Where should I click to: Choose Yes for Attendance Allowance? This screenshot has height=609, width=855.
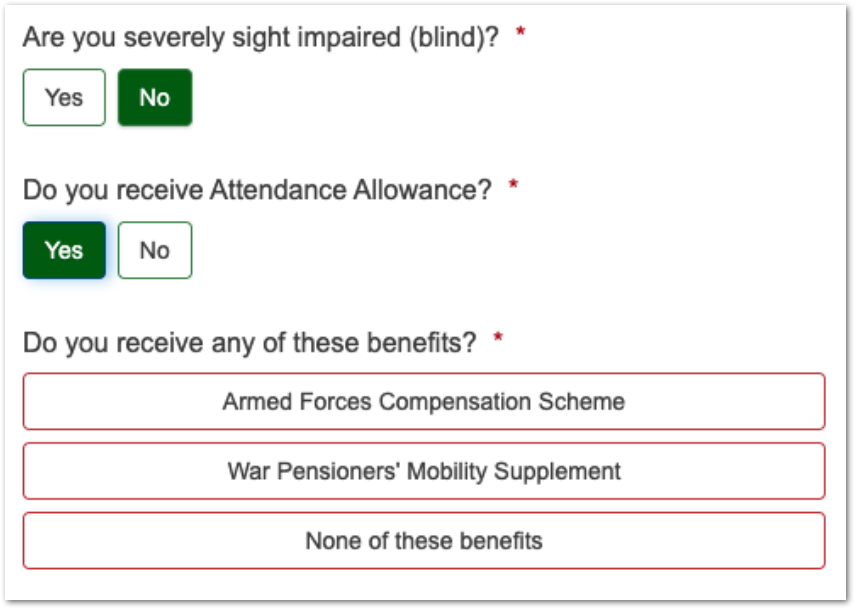pos(64,250)
